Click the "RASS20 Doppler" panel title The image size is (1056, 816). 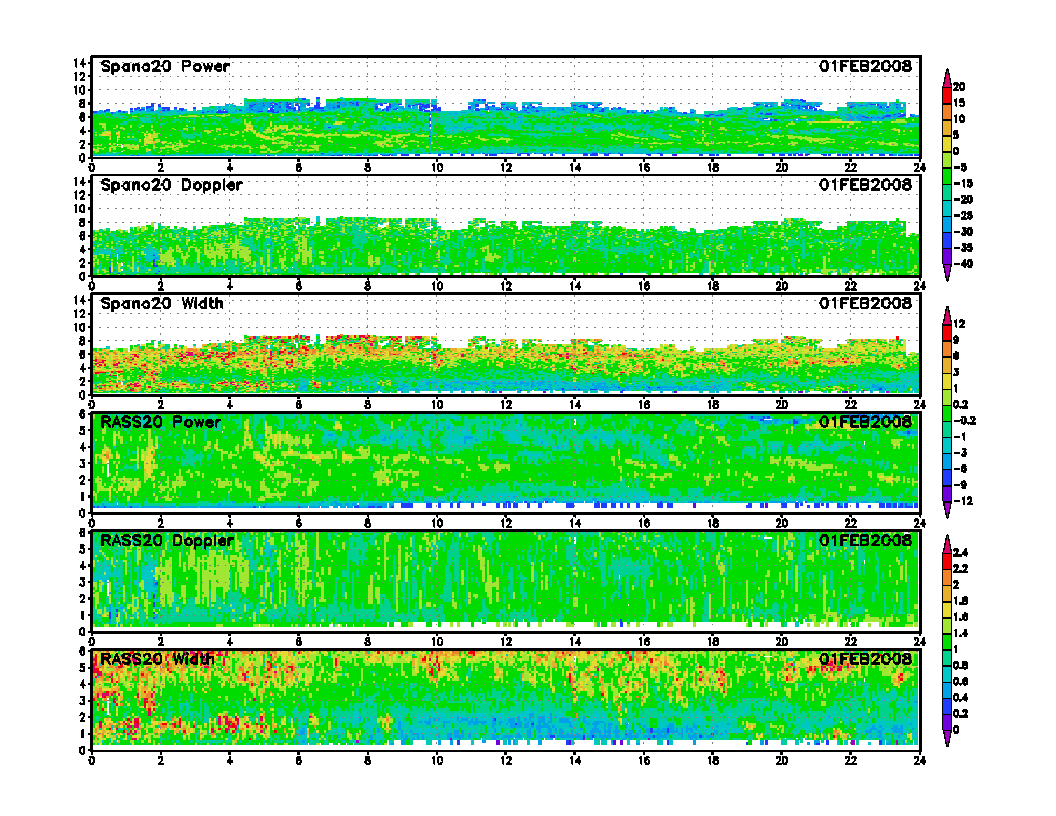click(166, 541)
